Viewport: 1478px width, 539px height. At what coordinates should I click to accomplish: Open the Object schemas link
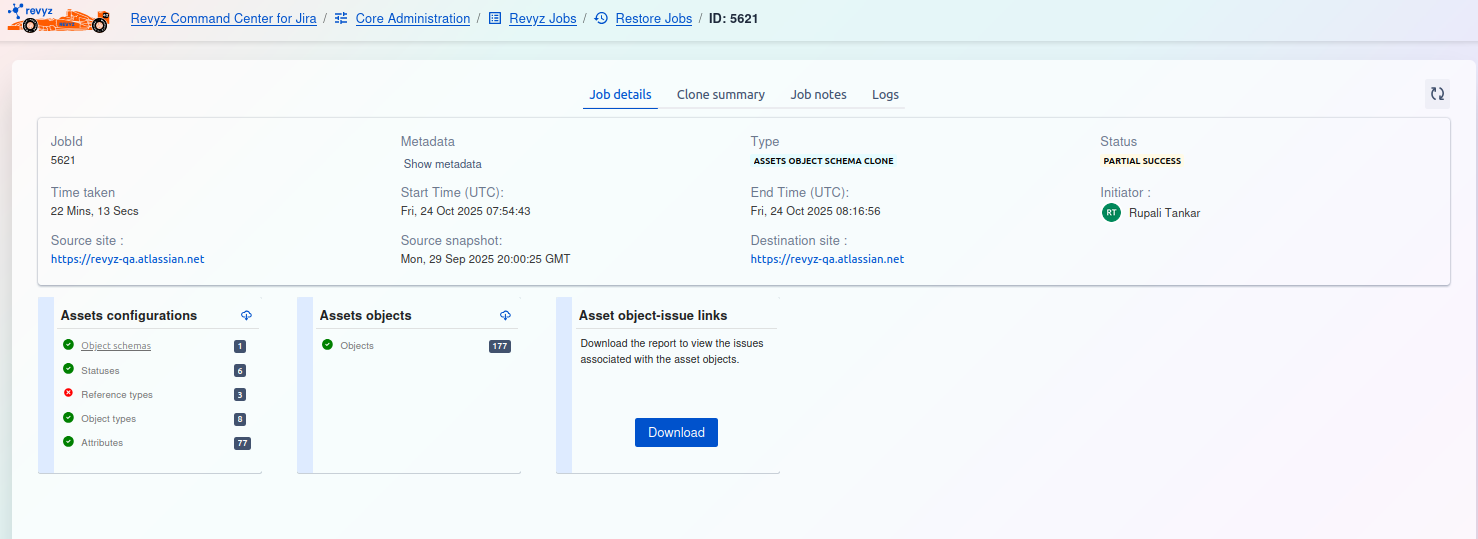click(x=116, y=346)
